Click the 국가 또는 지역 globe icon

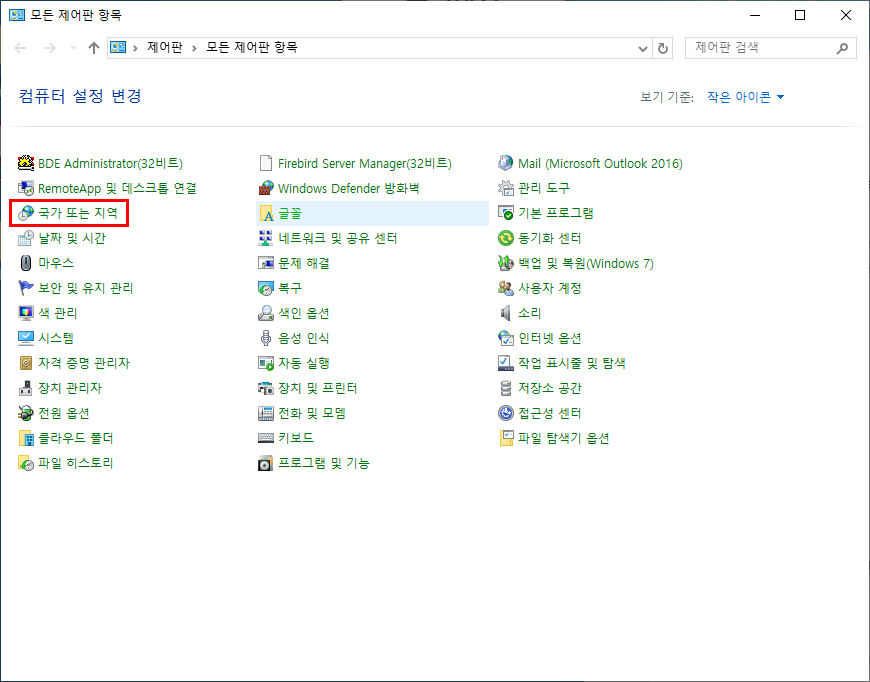pyautogui.click(x=26, y=213)
